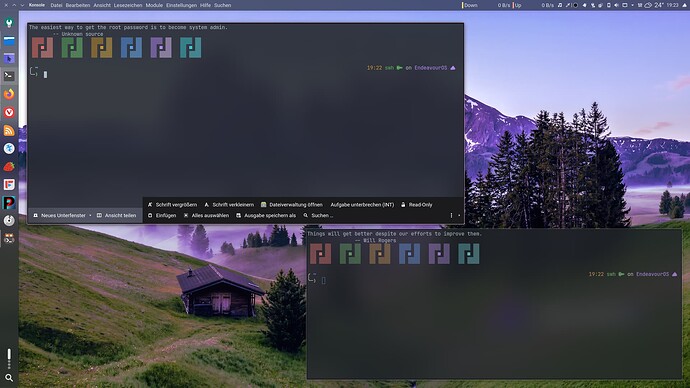Open the Datei menu
The image size is (690, 388).
pos(56,5)
